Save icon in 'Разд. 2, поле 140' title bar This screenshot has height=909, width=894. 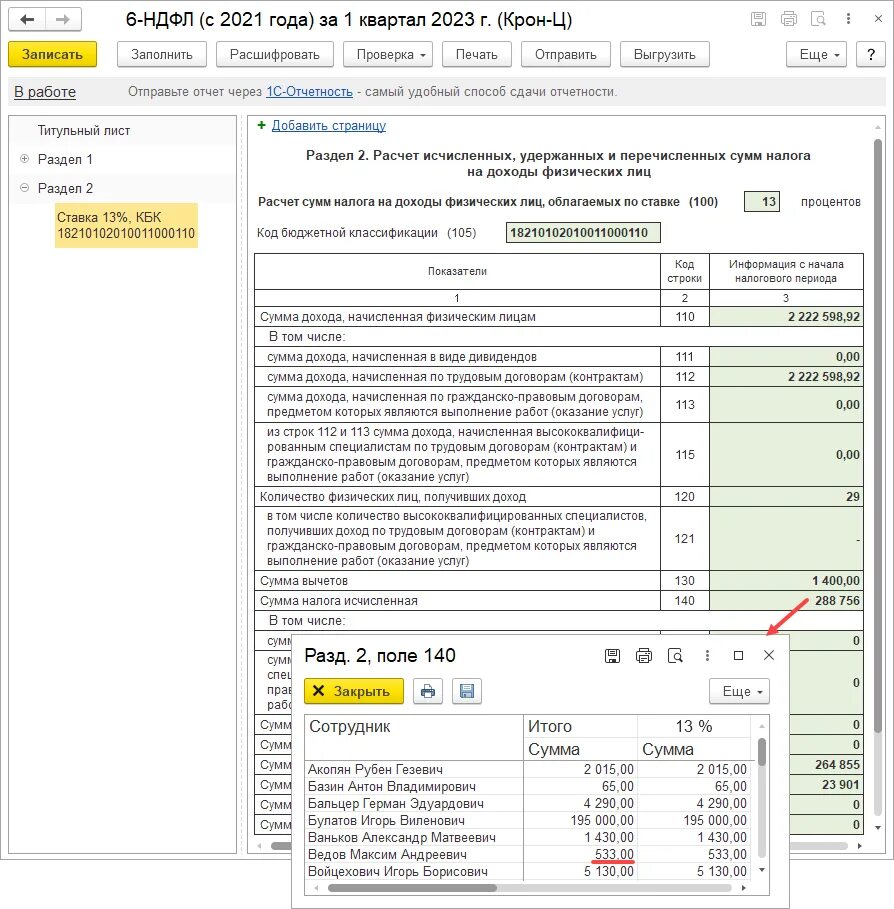(612, 656)
